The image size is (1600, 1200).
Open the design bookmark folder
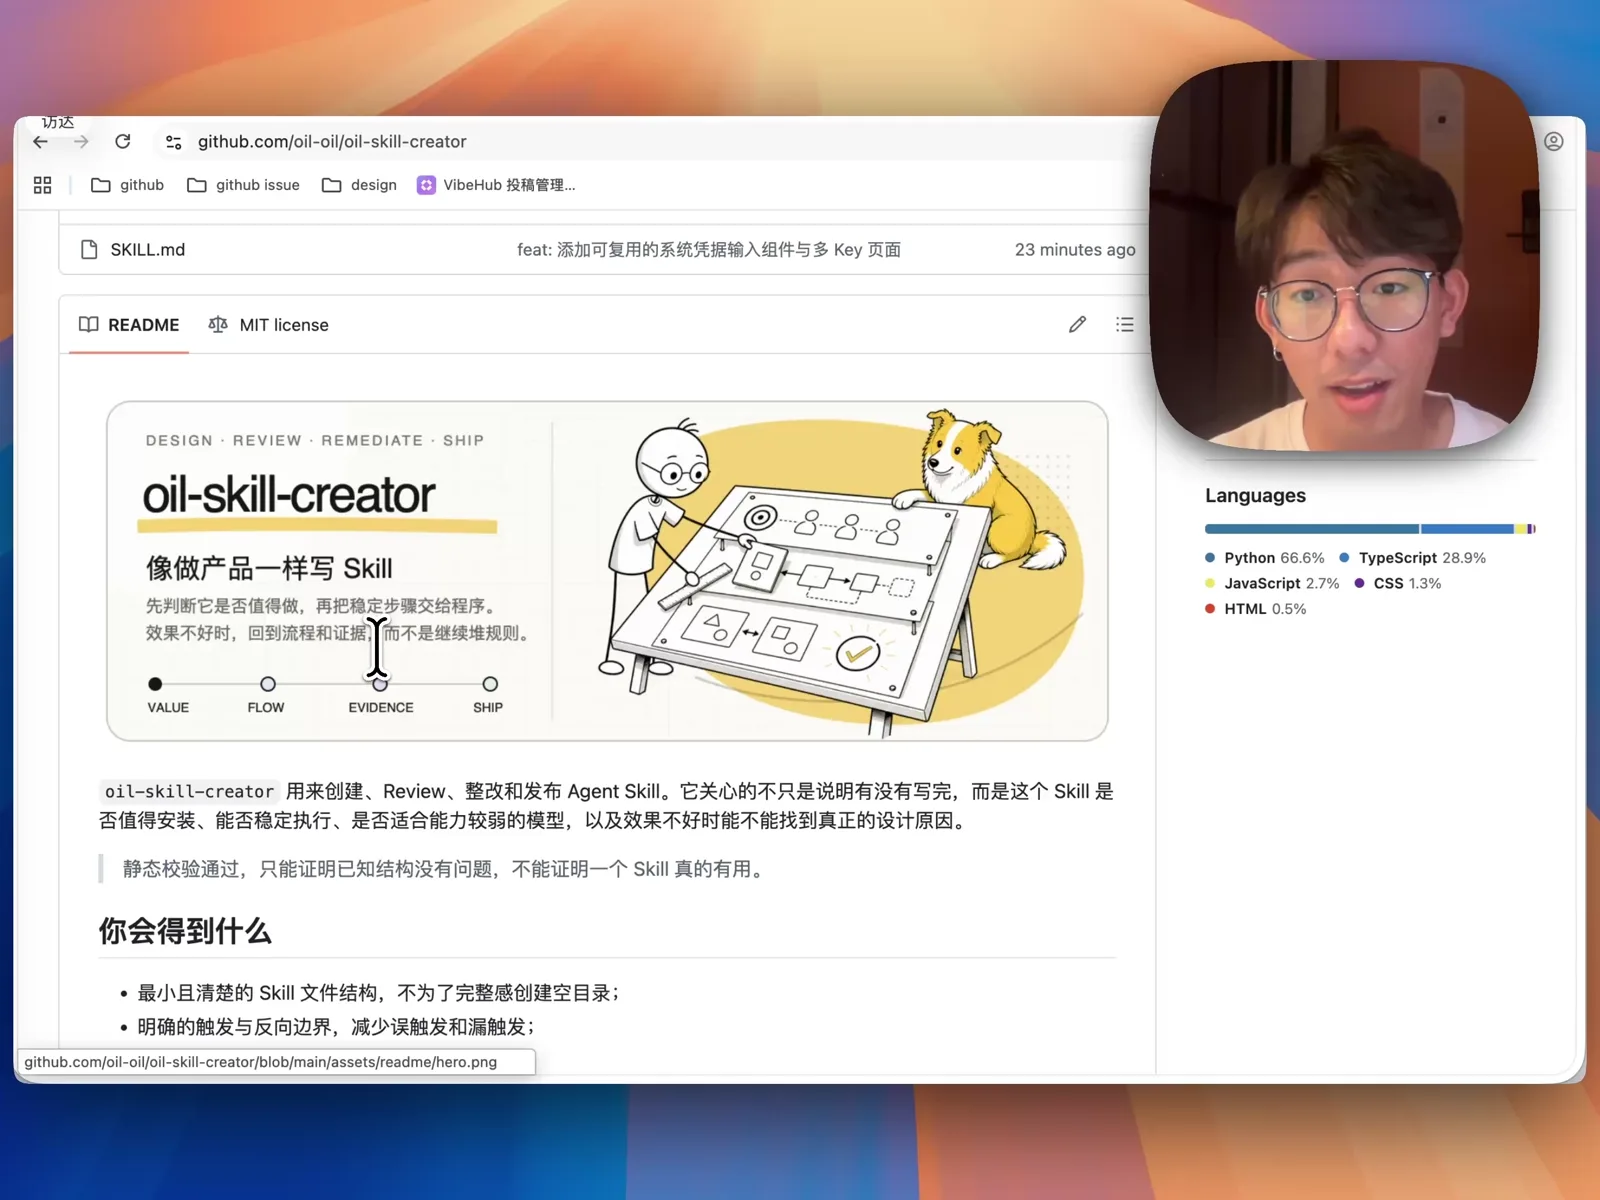click(359, 185)
